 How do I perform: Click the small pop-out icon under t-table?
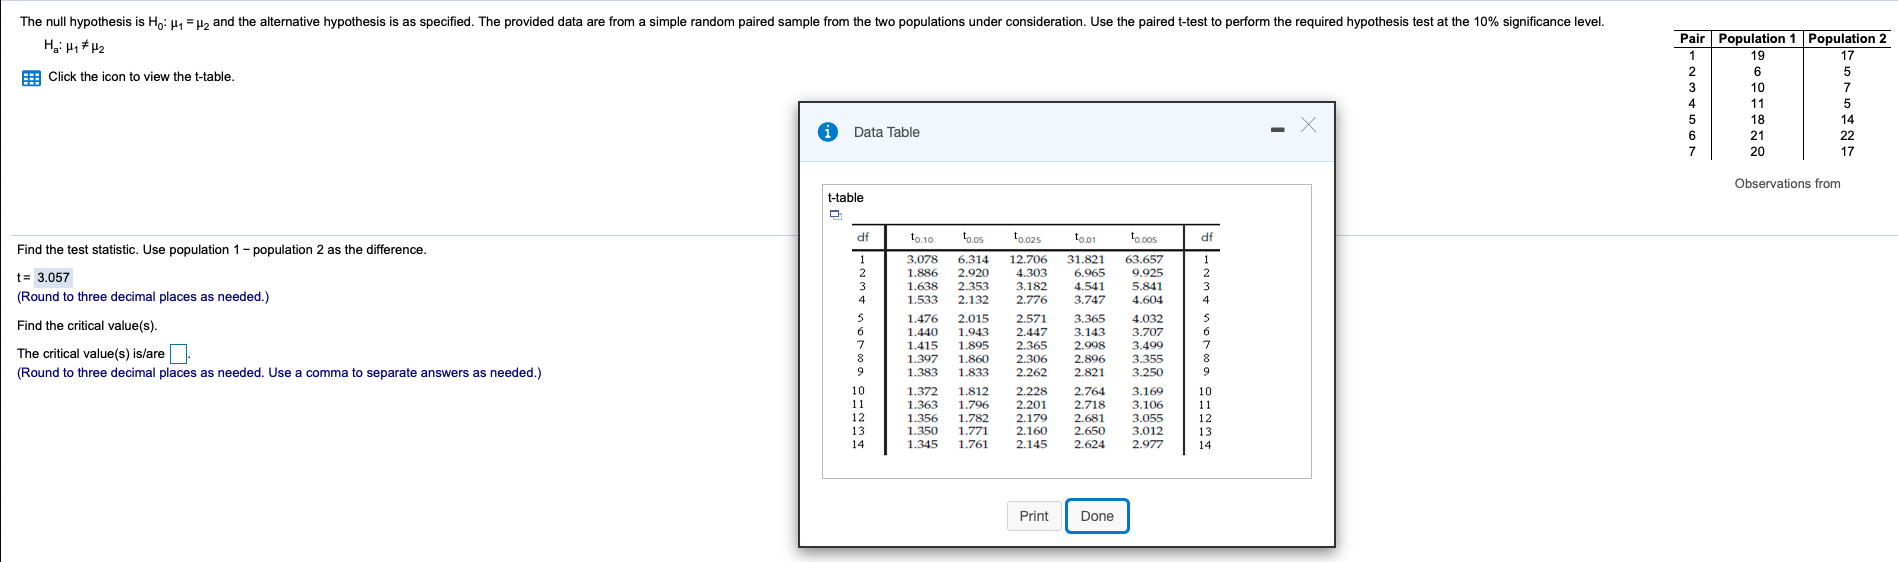835,214
